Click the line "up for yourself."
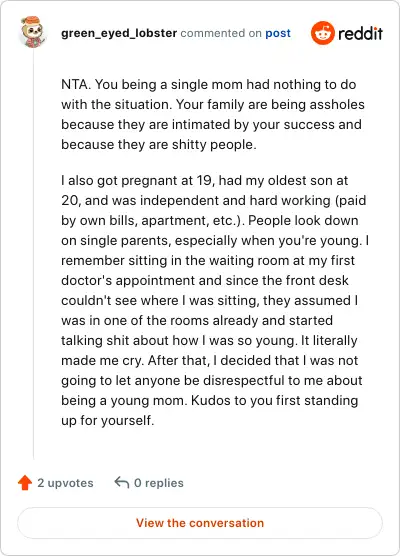The width and height of the screenshot is (400, 556). point(107,421)
